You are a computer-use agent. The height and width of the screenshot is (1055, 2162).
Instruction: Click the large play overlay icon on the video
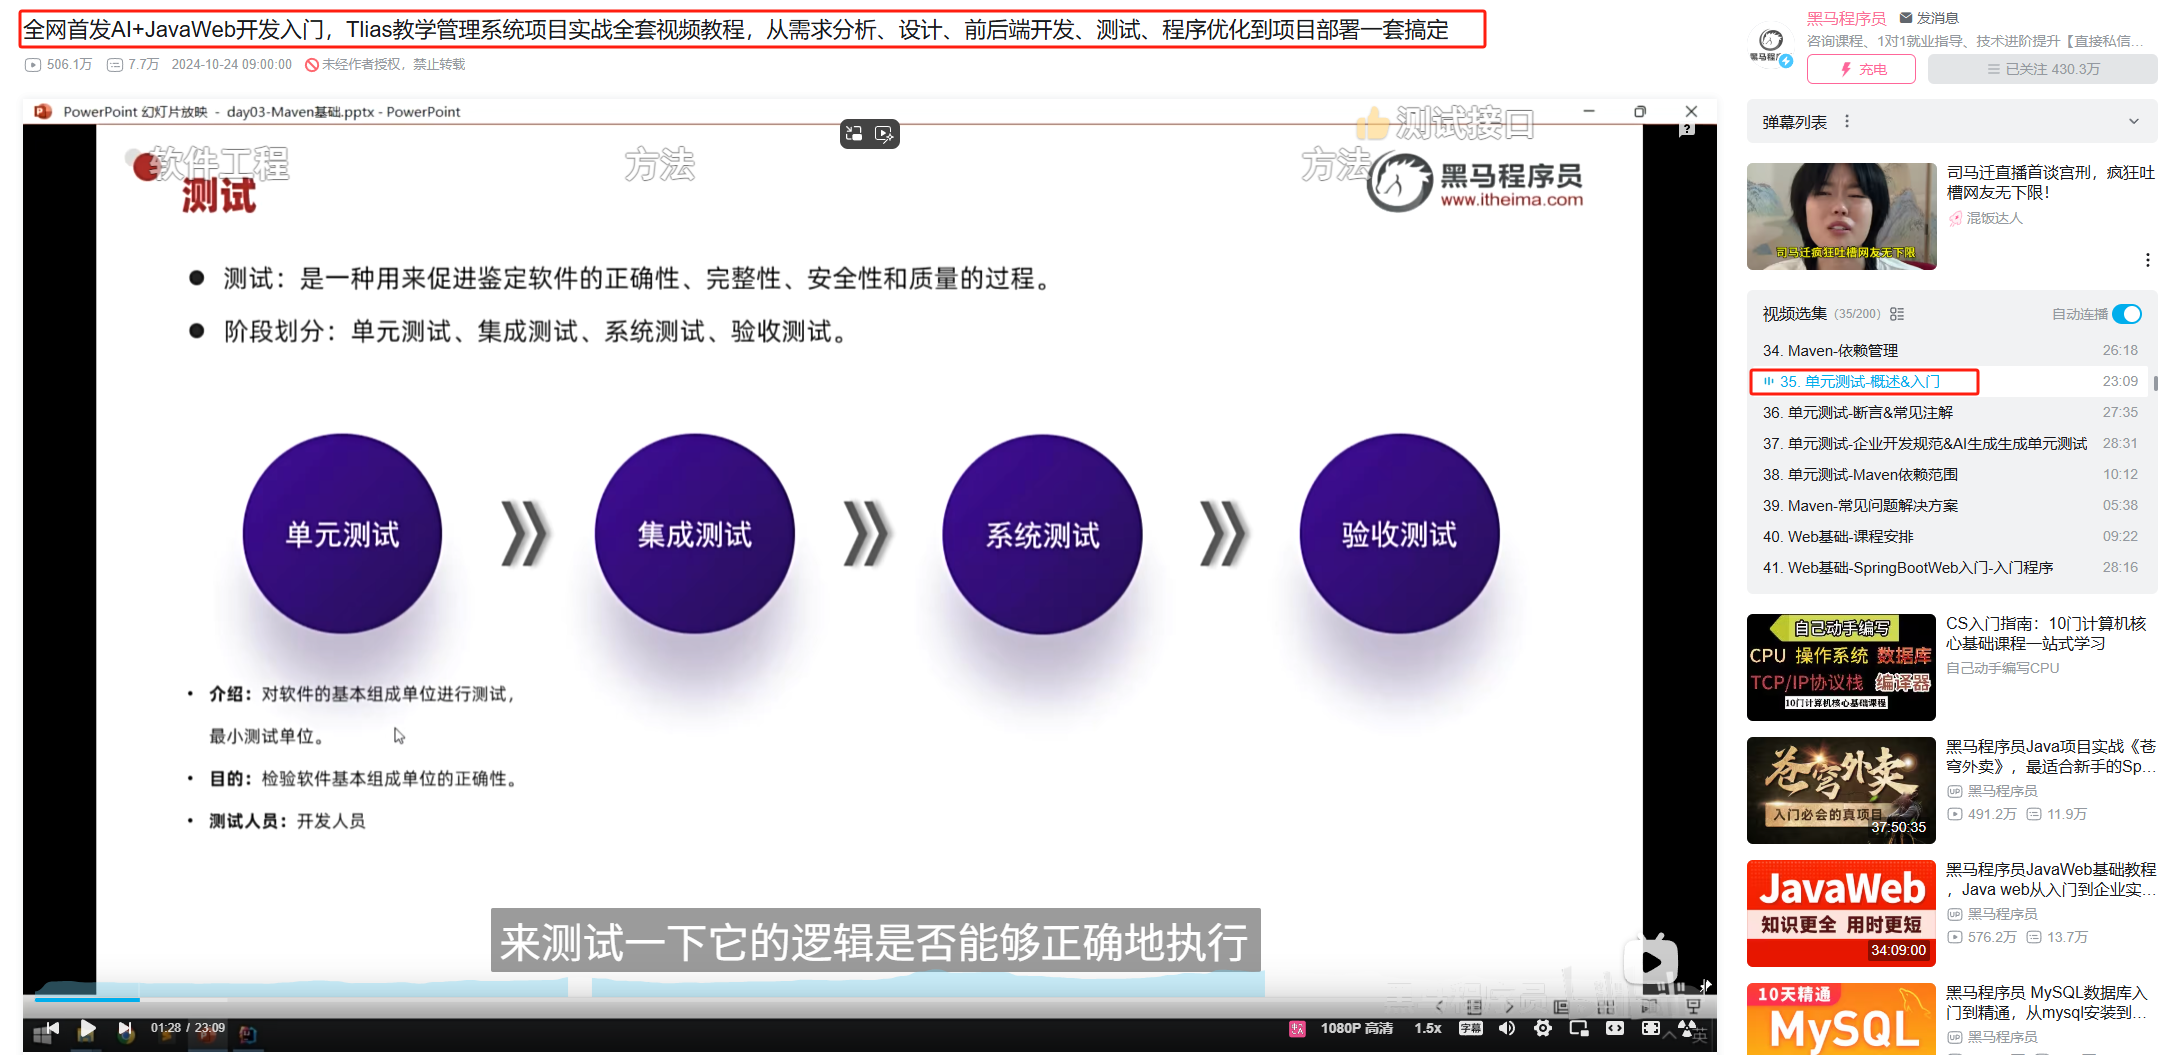1650,961
